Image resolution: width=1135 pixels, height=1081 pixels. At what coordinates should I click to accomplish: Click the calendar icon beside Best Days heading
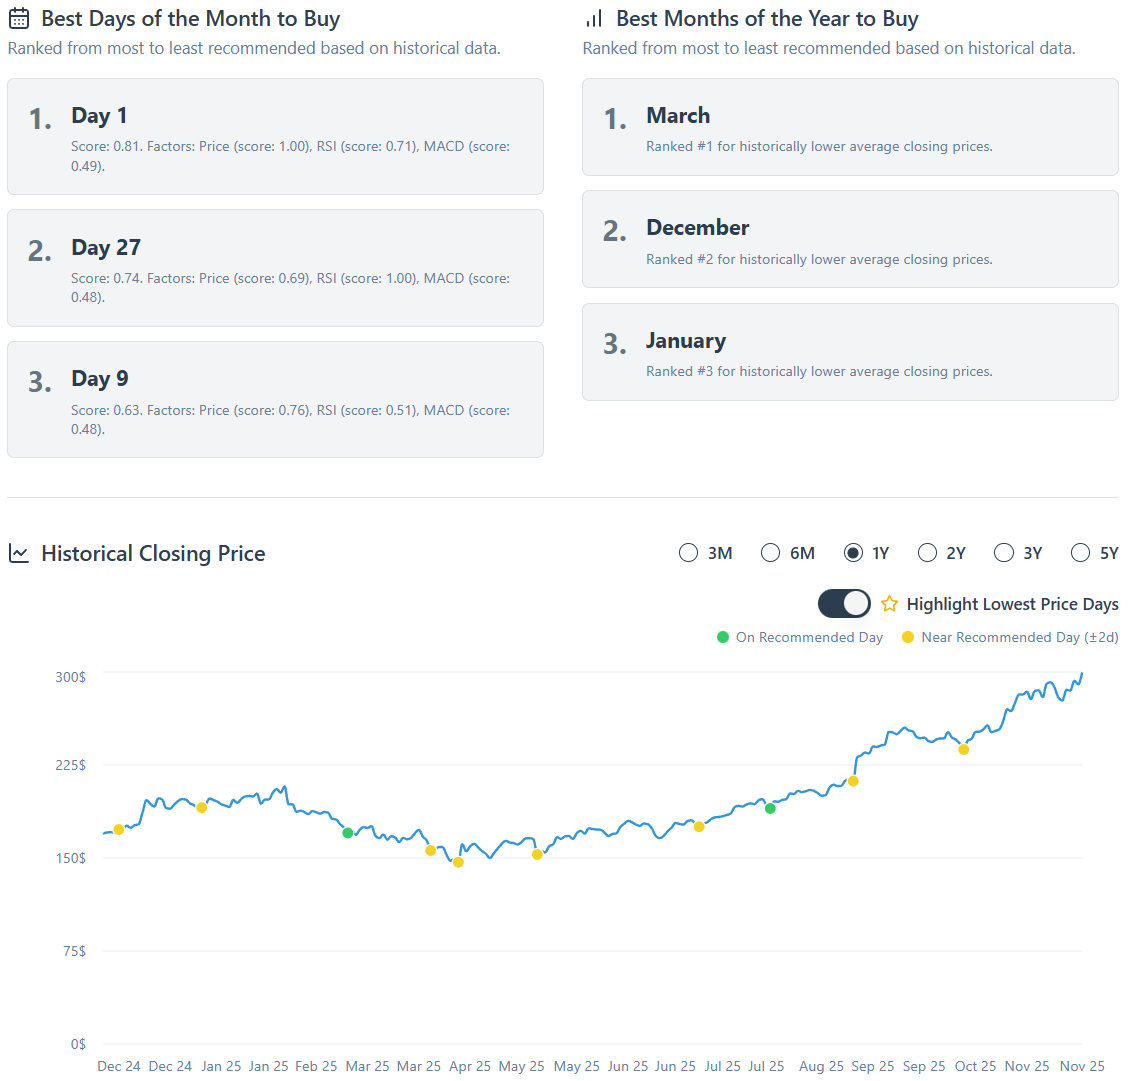click(x=18, y=19)
